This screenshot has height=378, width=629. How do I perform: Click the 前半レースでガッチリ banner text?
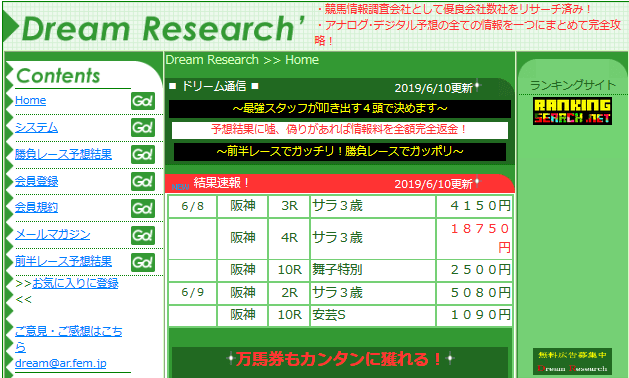click(340, 151)
